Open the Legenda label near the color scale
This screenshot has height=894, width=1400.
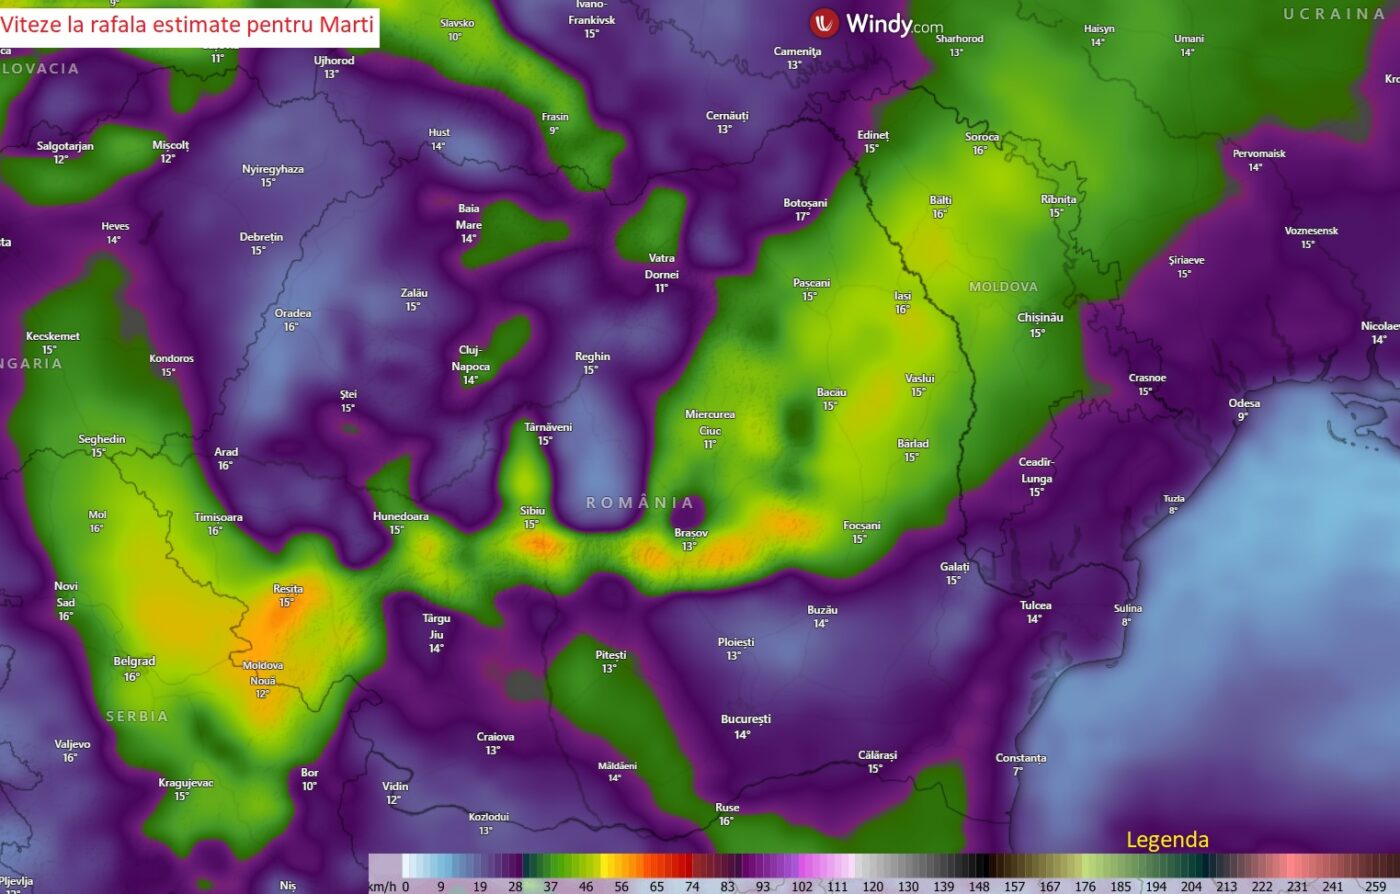click(x=1168, y=840)
